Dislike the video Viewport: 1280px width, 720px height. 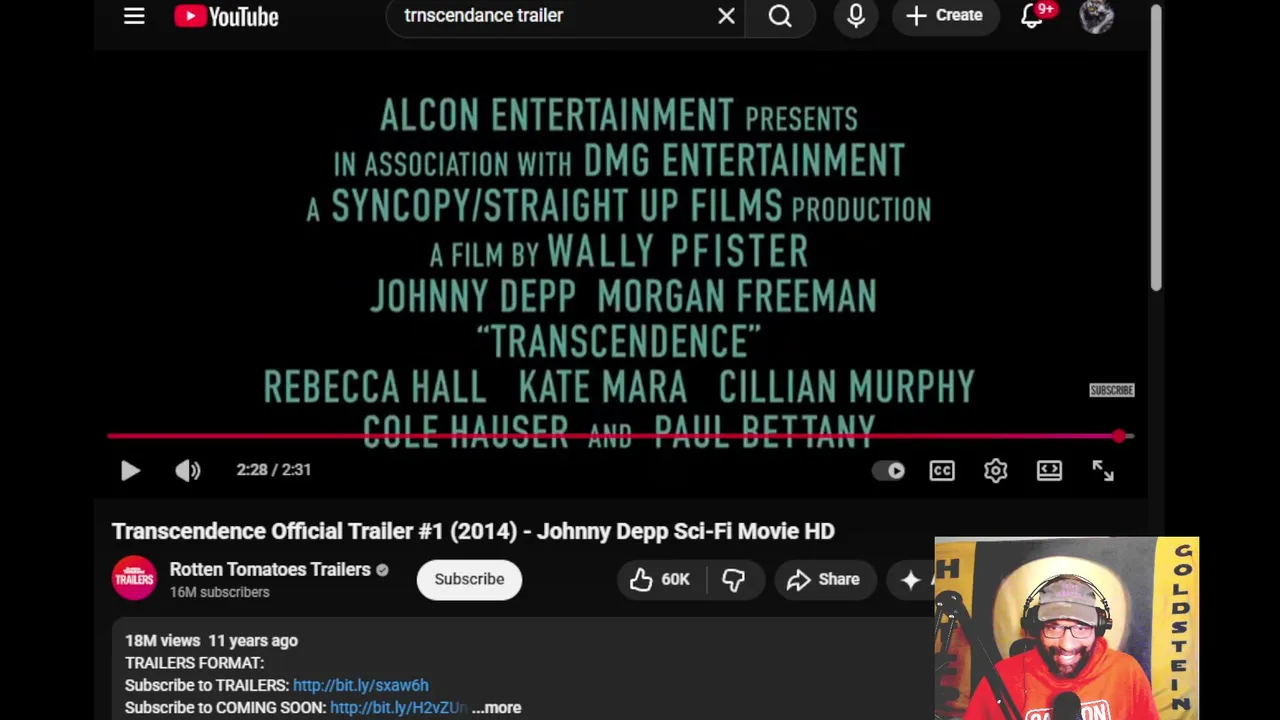pos(733,579)
